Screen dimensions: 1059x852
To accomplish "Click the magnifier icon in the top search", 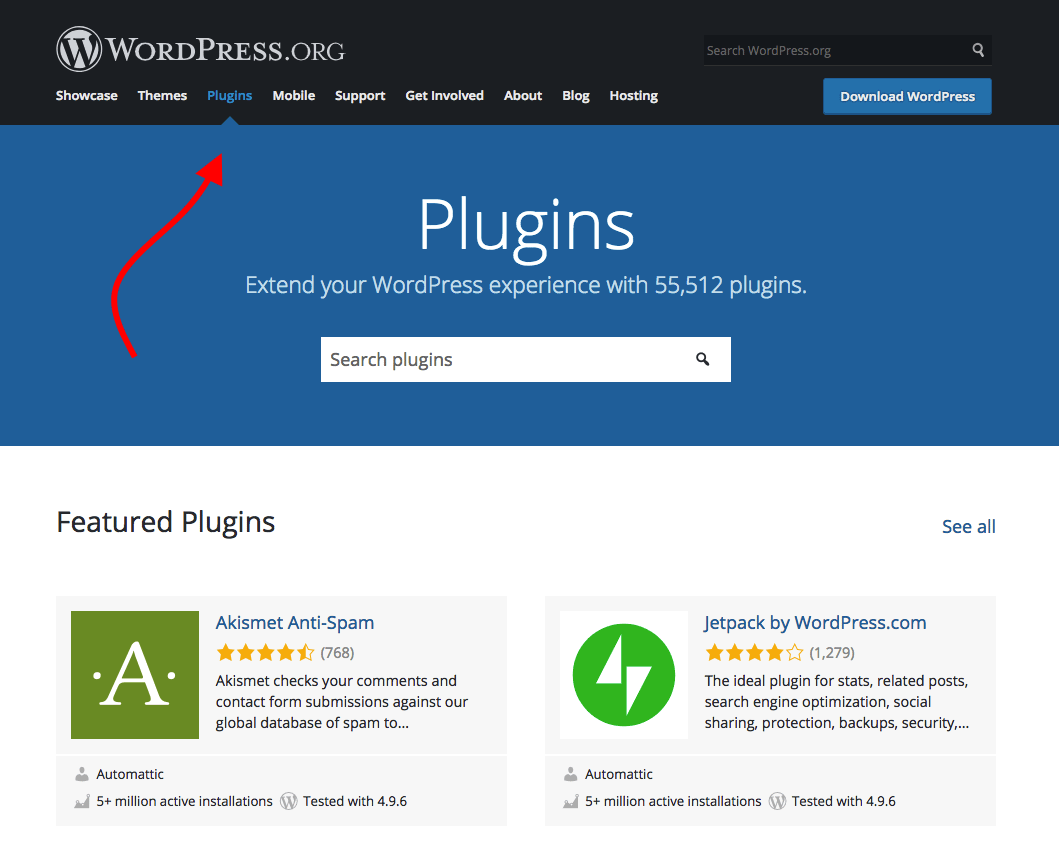I will coord(978,50).
